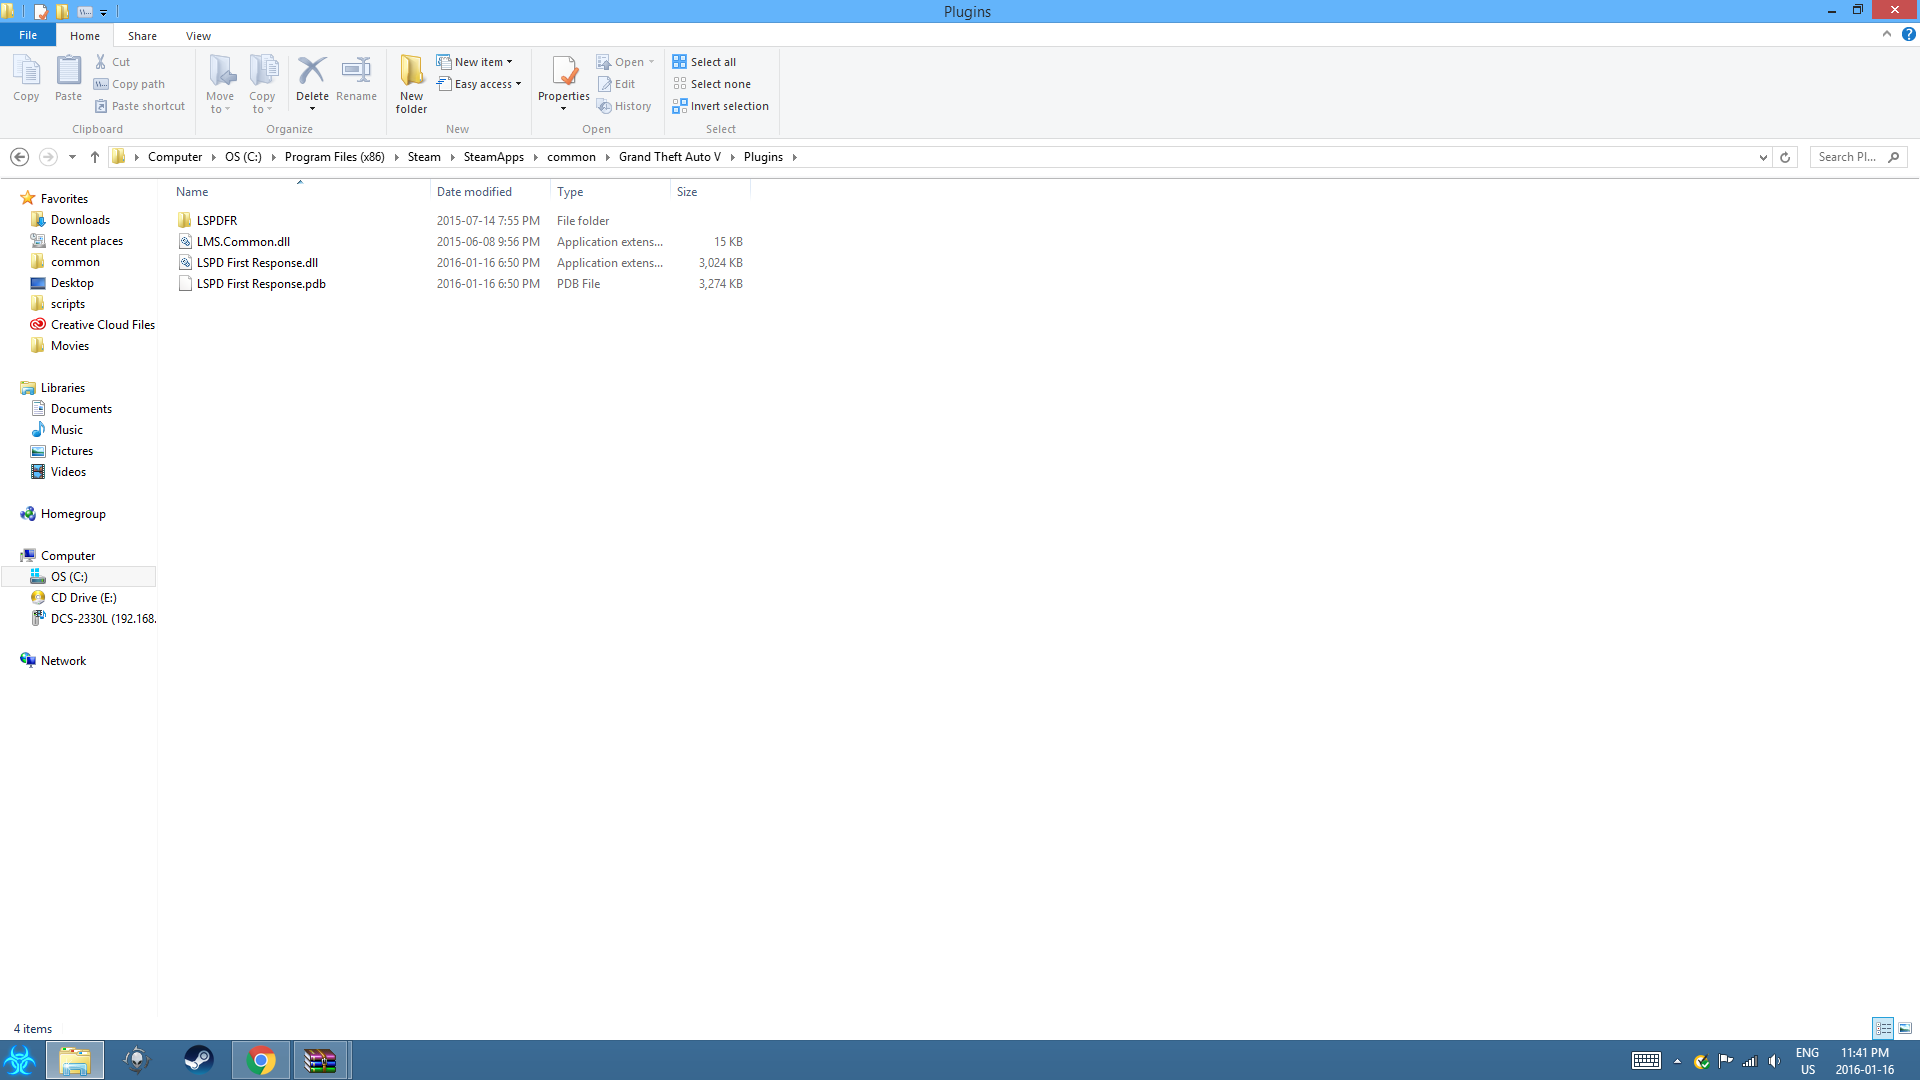Expand address bar history dropdown arrow
1920x1080 pixels.
click(x=1763, y=157)
